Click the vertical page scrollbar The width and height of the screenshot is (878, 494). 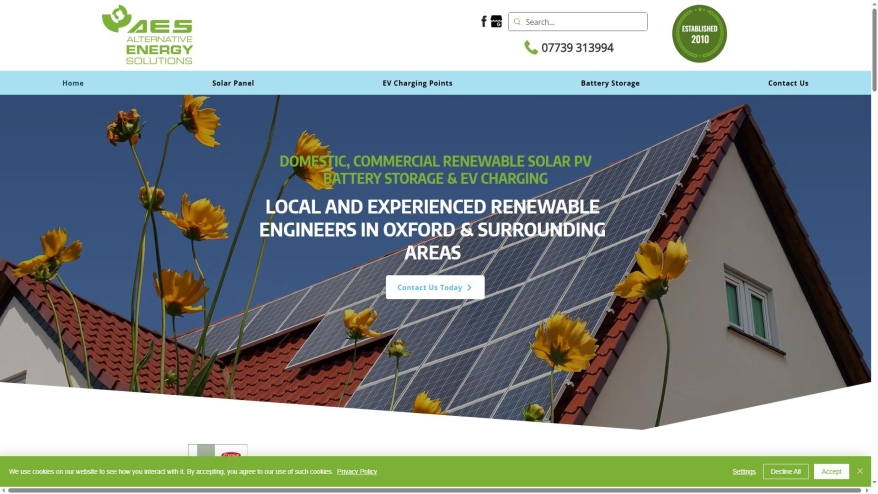874,48
